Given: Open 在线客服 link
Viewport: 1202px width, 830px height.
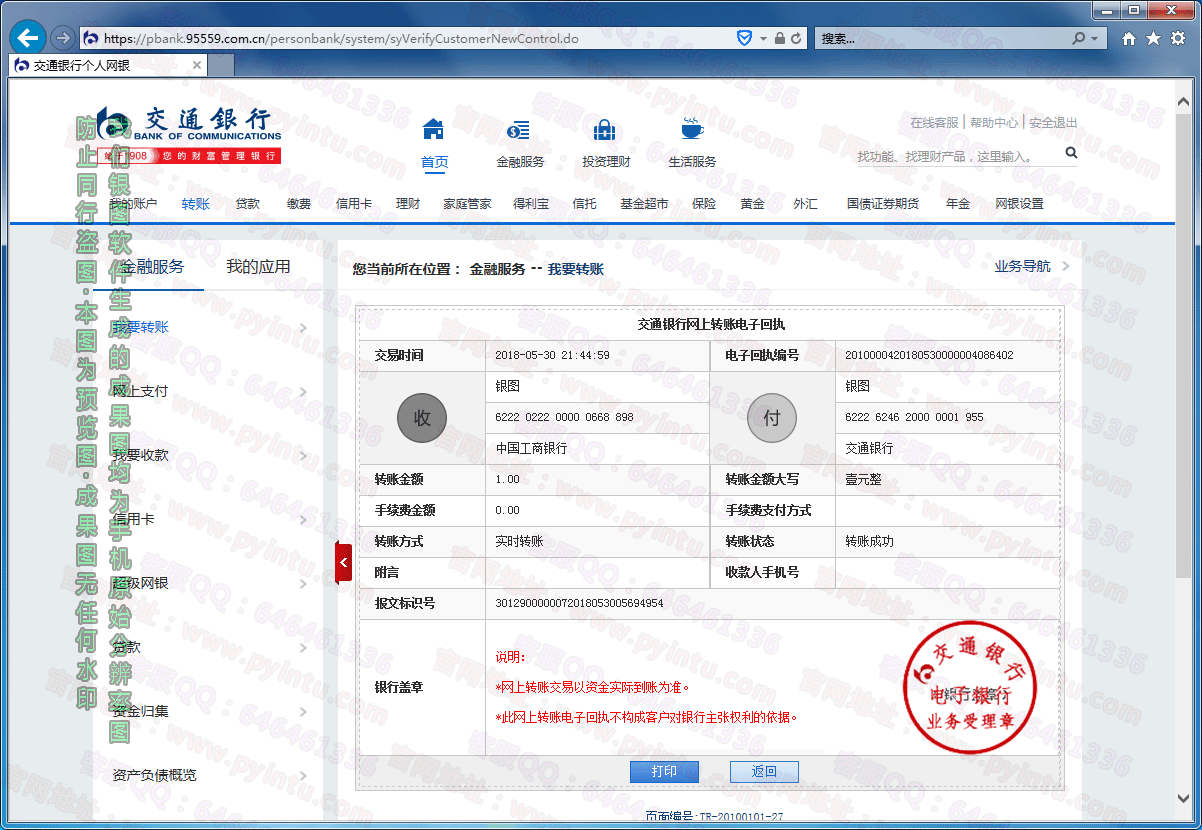Looking at the screenshot, I should click(x=934, y=123).
